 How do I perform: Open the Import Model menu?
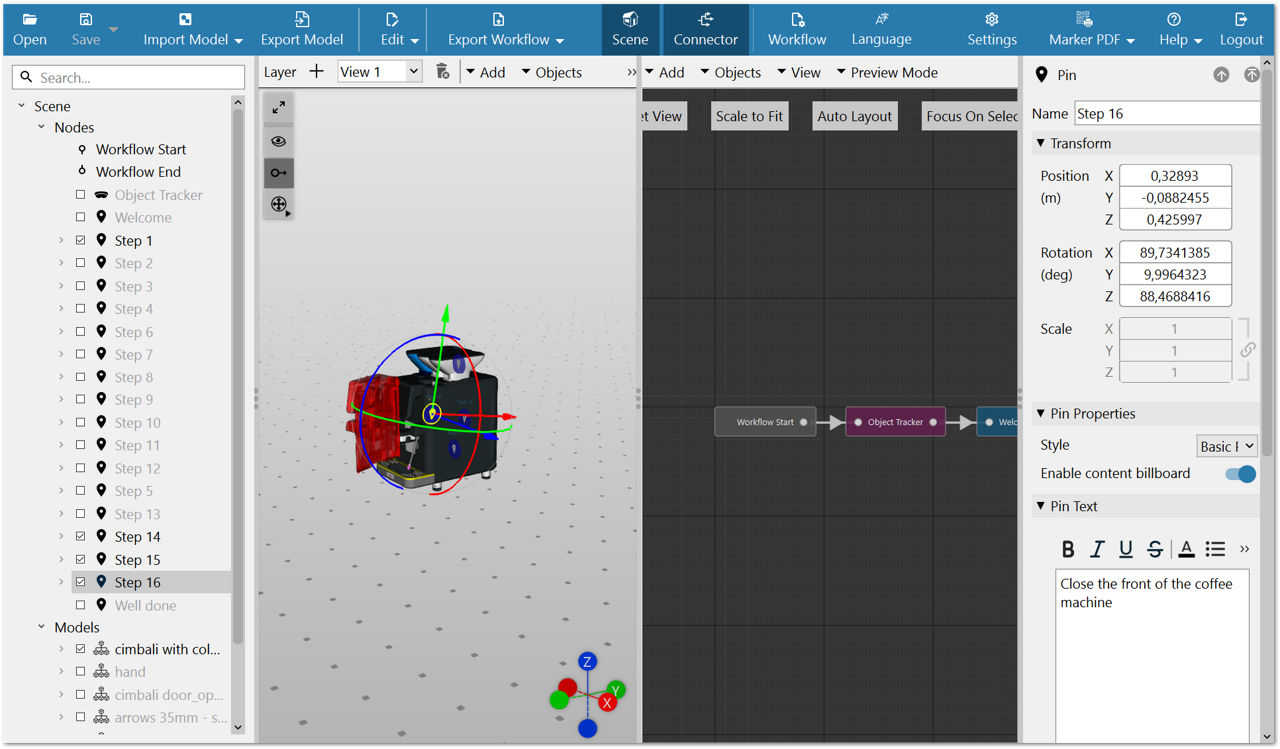192,29
